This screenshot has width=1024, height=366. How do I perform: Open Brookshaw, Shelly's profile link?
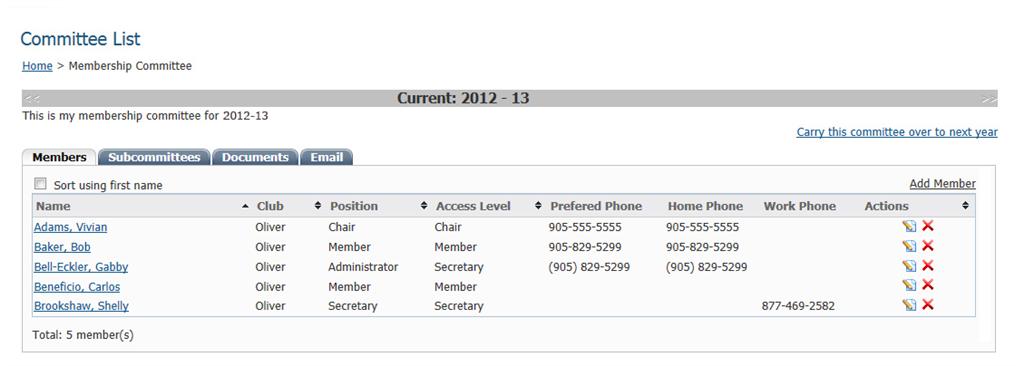coord(81,306)
